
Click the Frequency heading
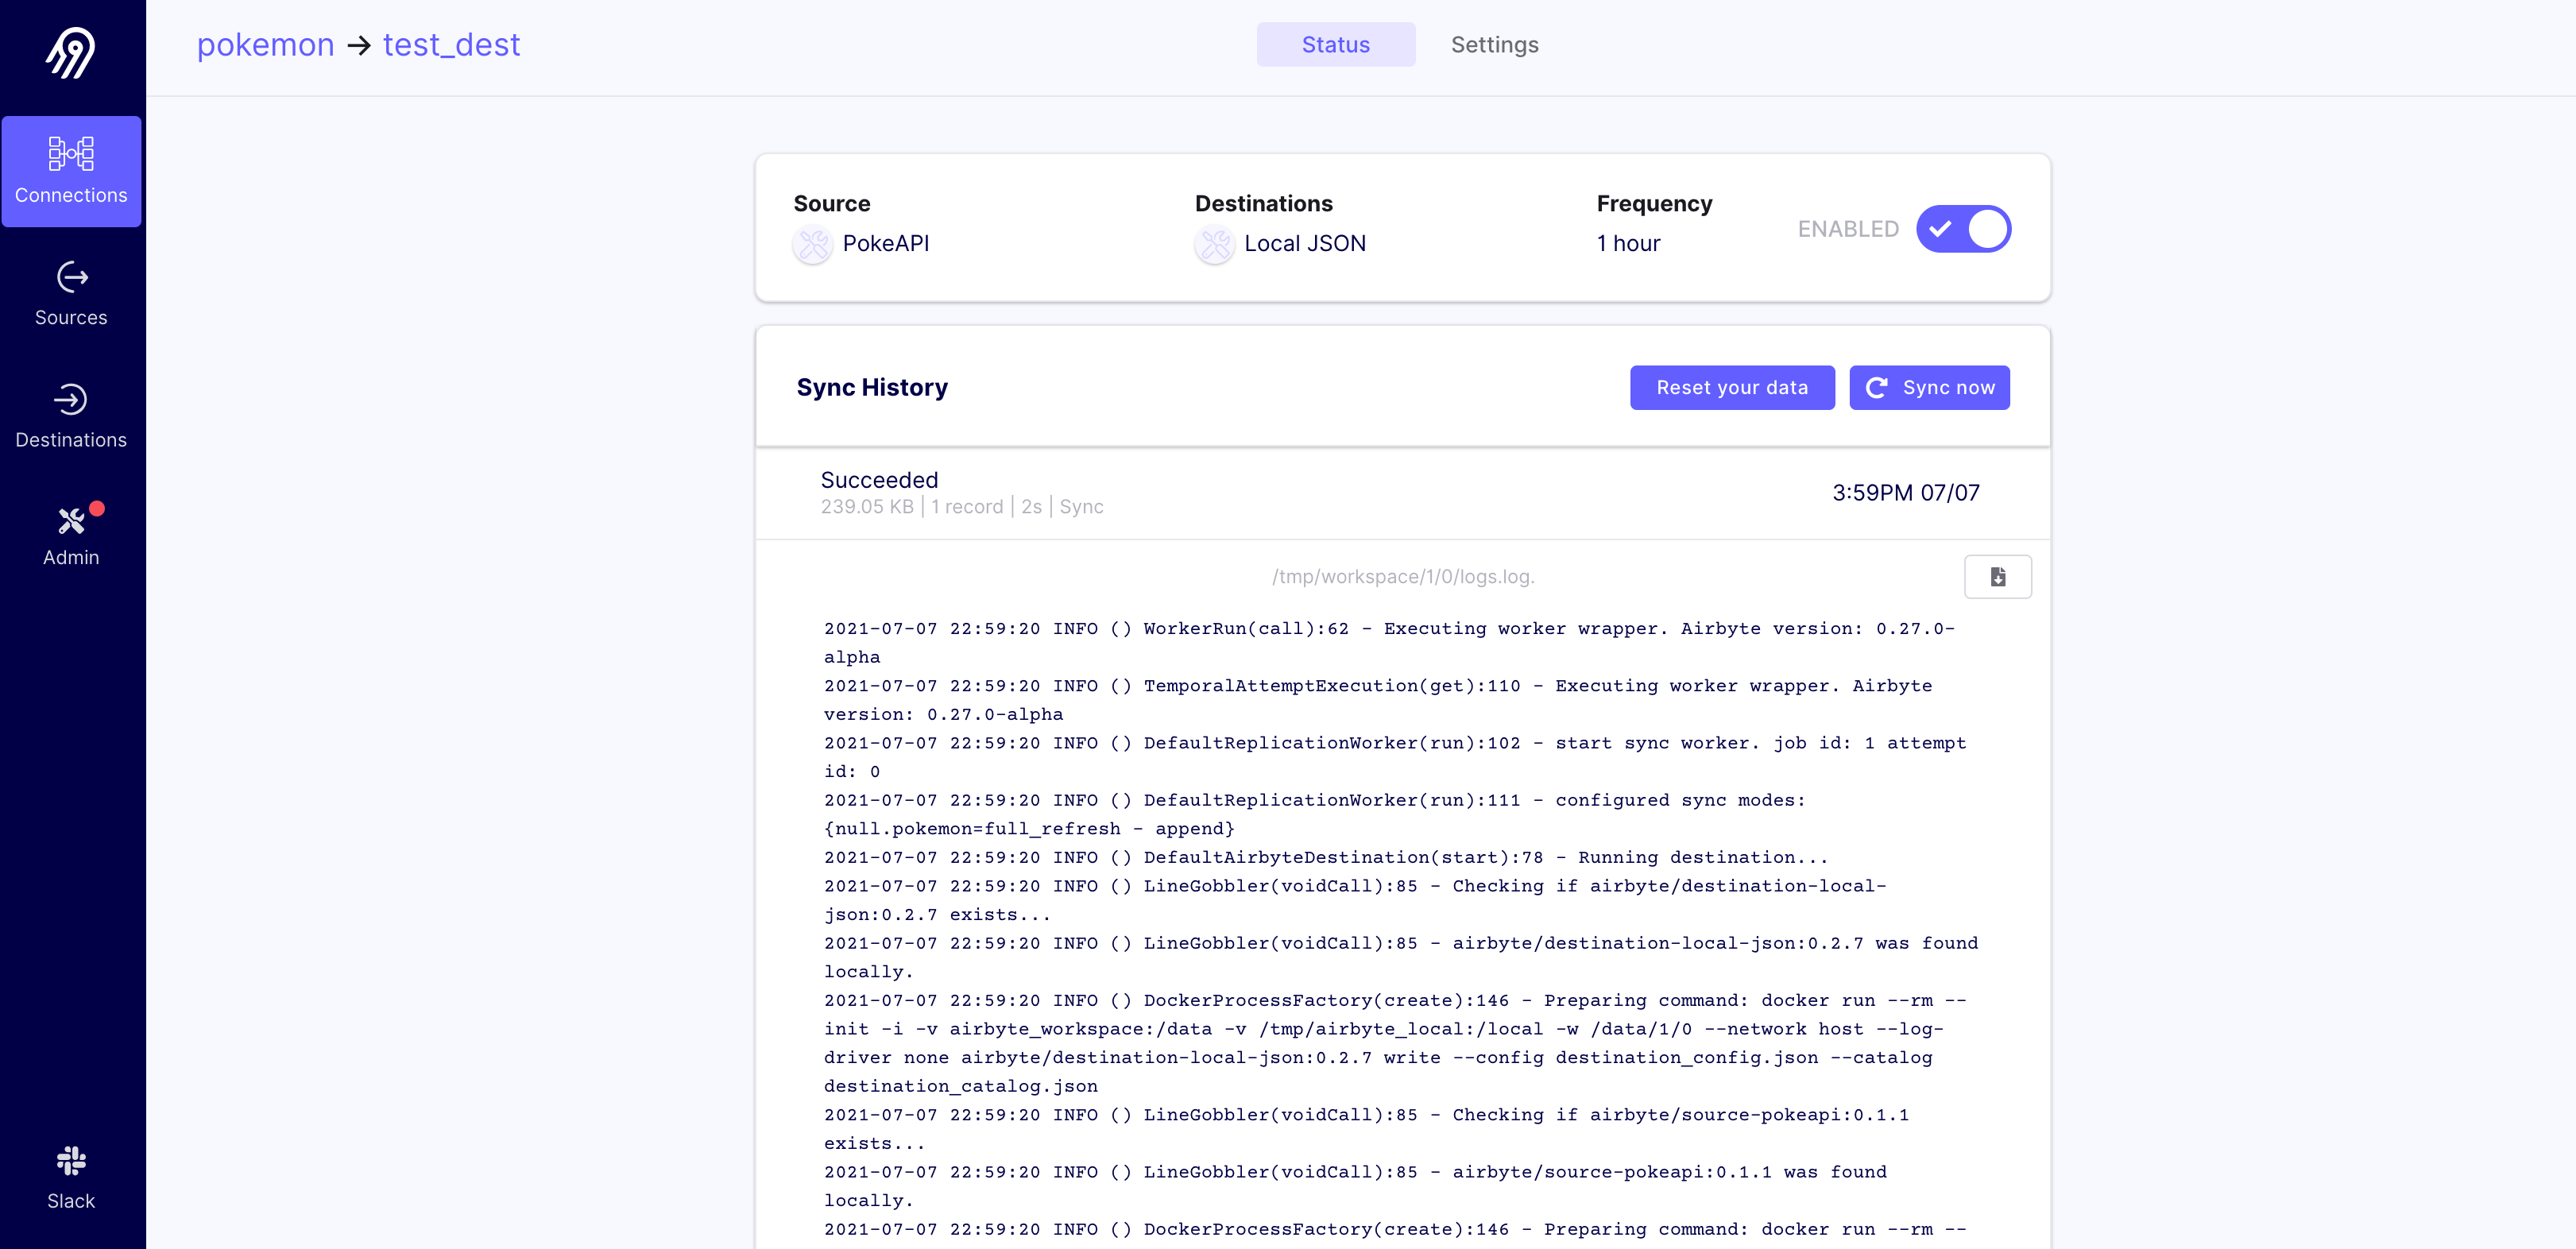[x=1654, y=204]
